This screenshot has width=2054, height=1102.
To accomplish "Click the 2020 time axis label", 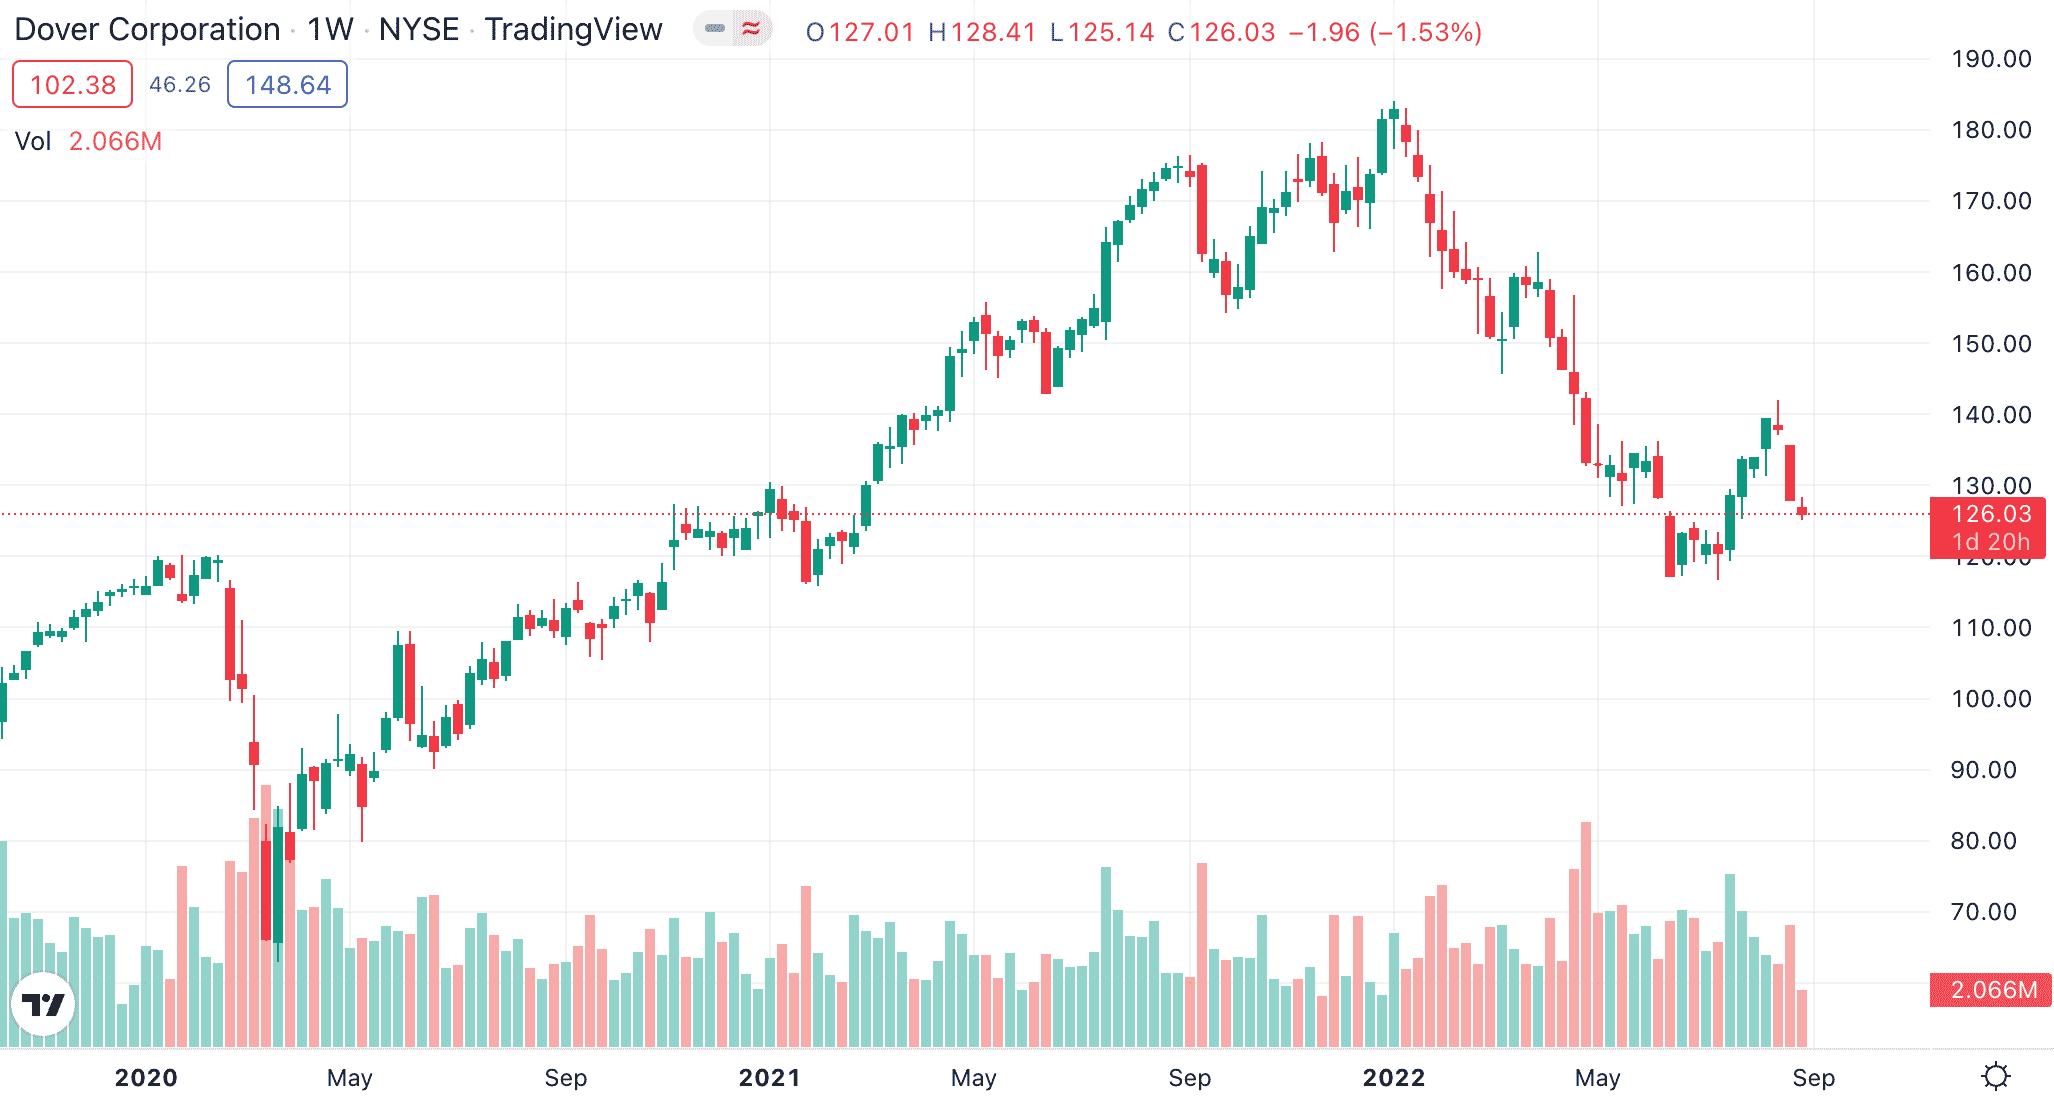I will tap(146, 1078).
